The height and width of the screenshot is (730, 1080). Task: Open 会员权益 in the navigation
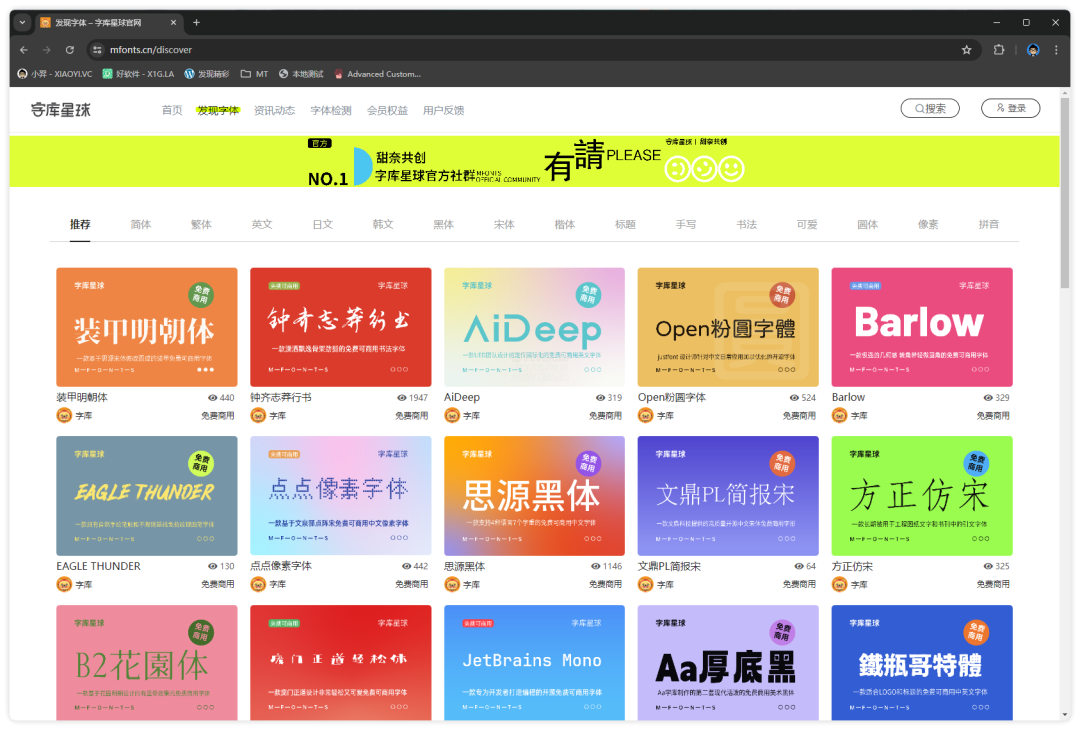387,110
